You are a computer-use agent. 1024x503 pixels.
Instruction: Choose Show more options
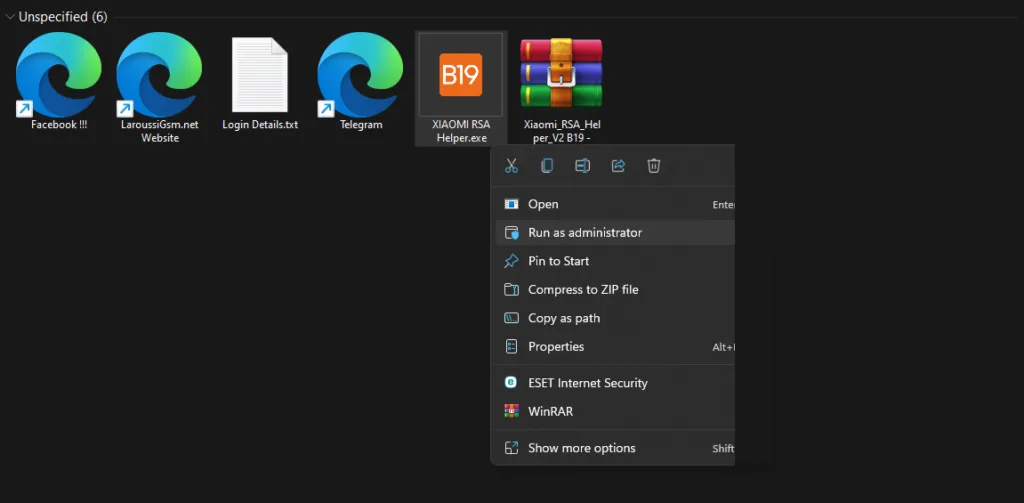pos(615,448)
